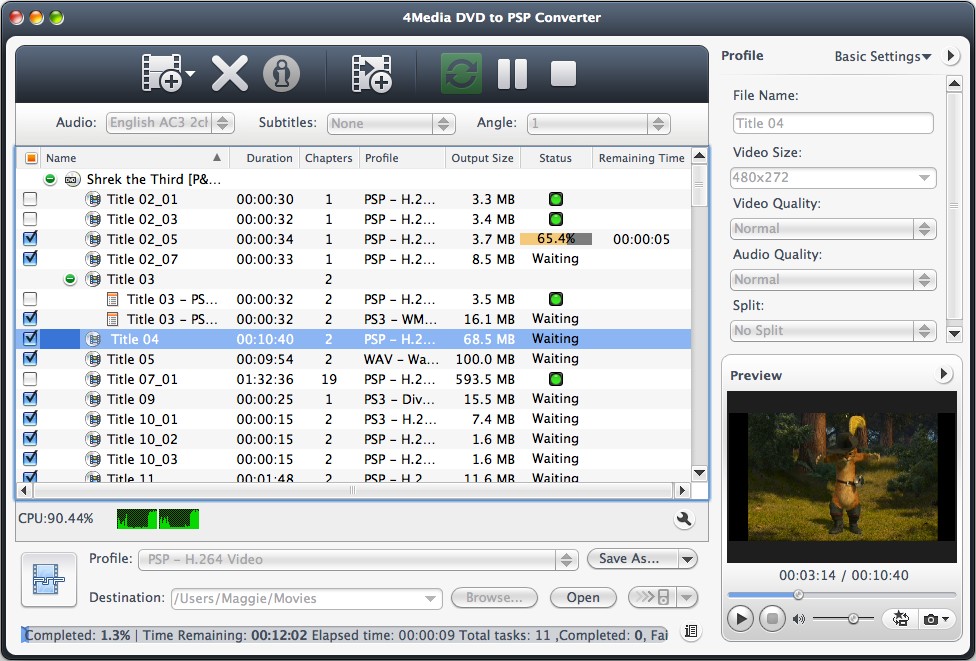Delete selected title using the X icon
The image size is (976, 661).
pyautogui.click(x=231, y=71)
